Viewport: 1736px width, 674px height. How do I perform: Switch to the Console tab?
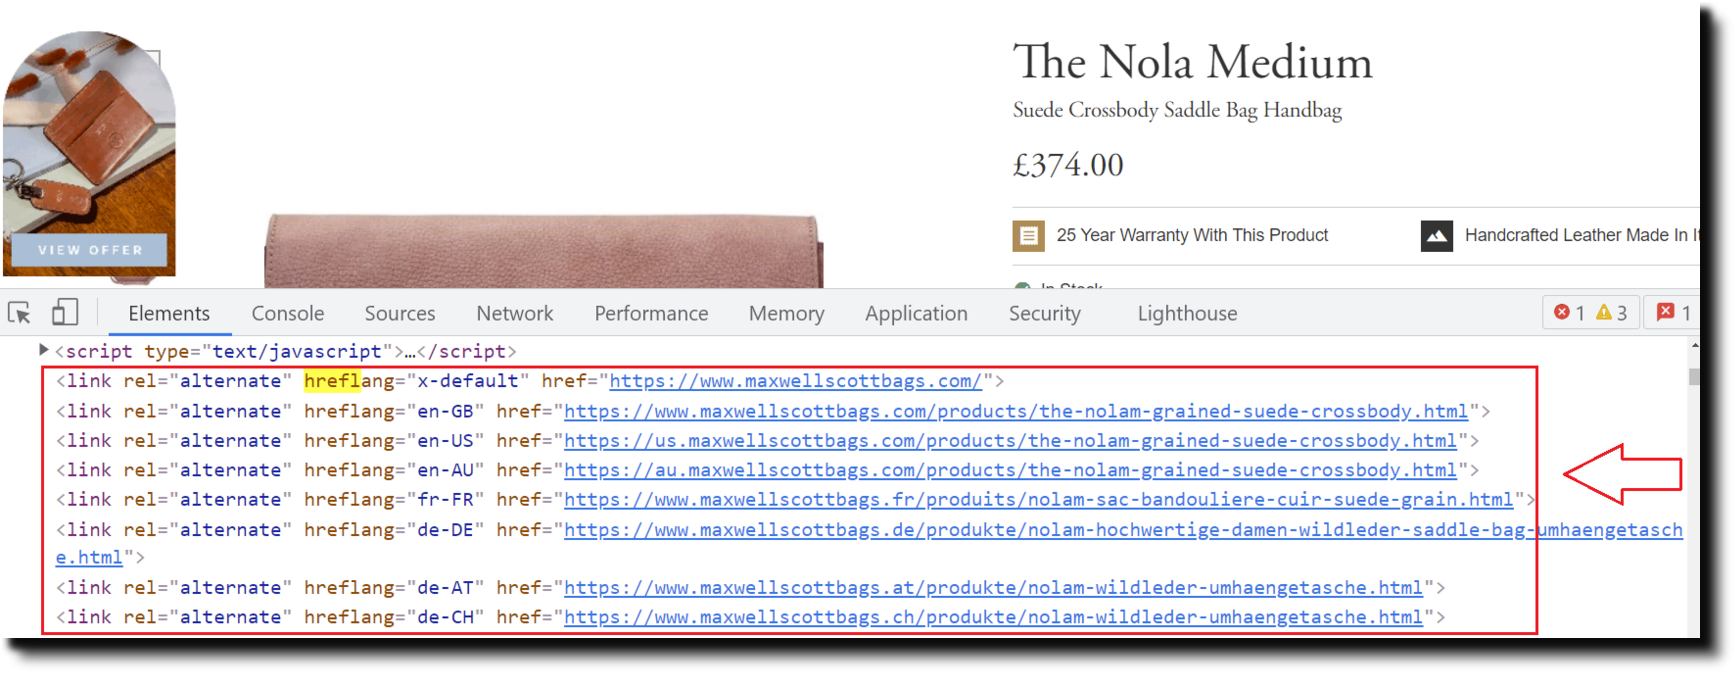(287, 313)
